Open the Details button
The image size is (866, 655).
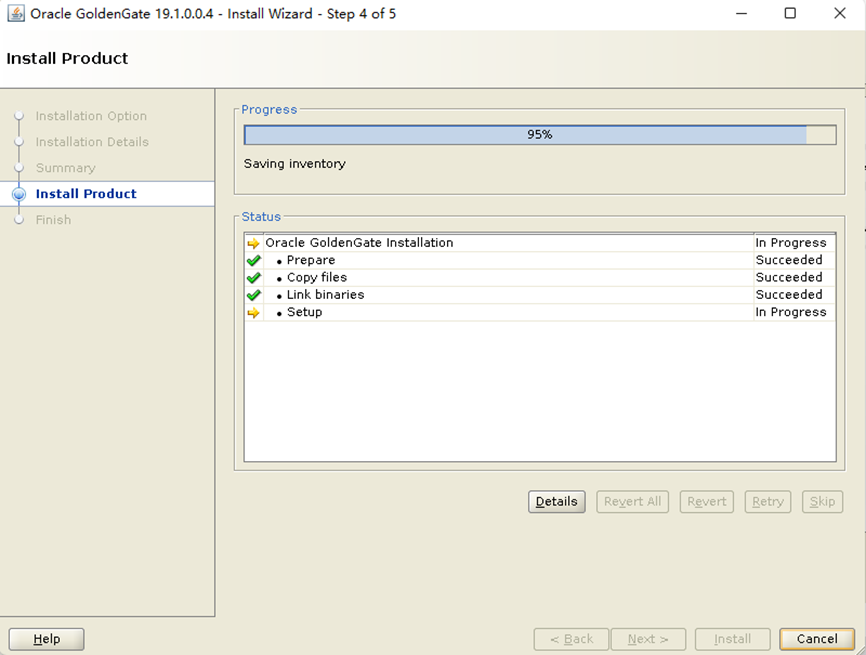click(x=557, y=501)
